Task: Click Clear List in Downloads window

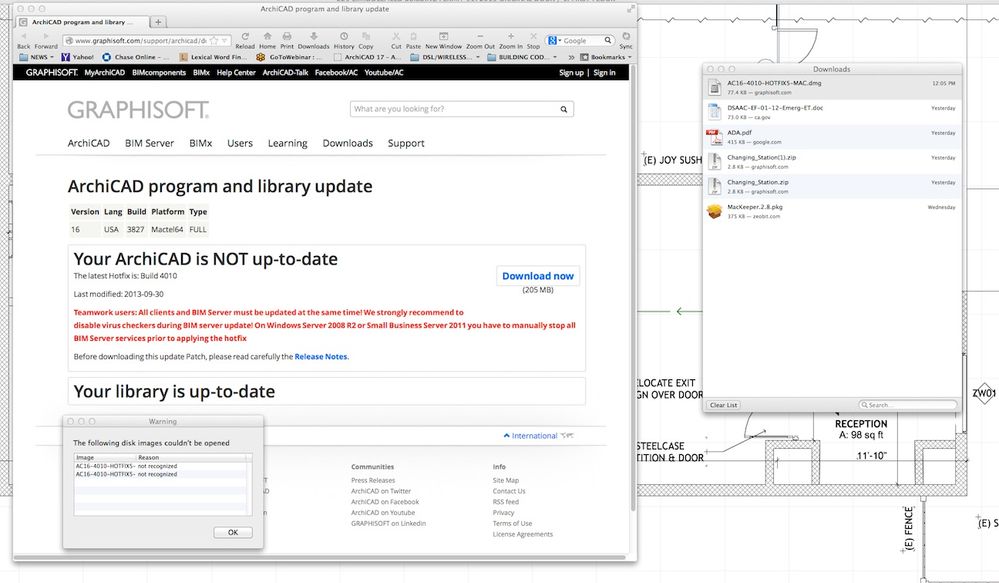Action: tap(723, 405)
